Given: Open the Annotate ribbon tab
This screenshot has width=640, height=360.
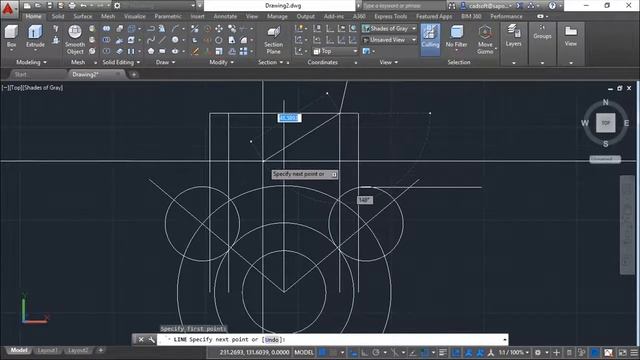Looking at the screenshot, I should click(x=225, y=16).
